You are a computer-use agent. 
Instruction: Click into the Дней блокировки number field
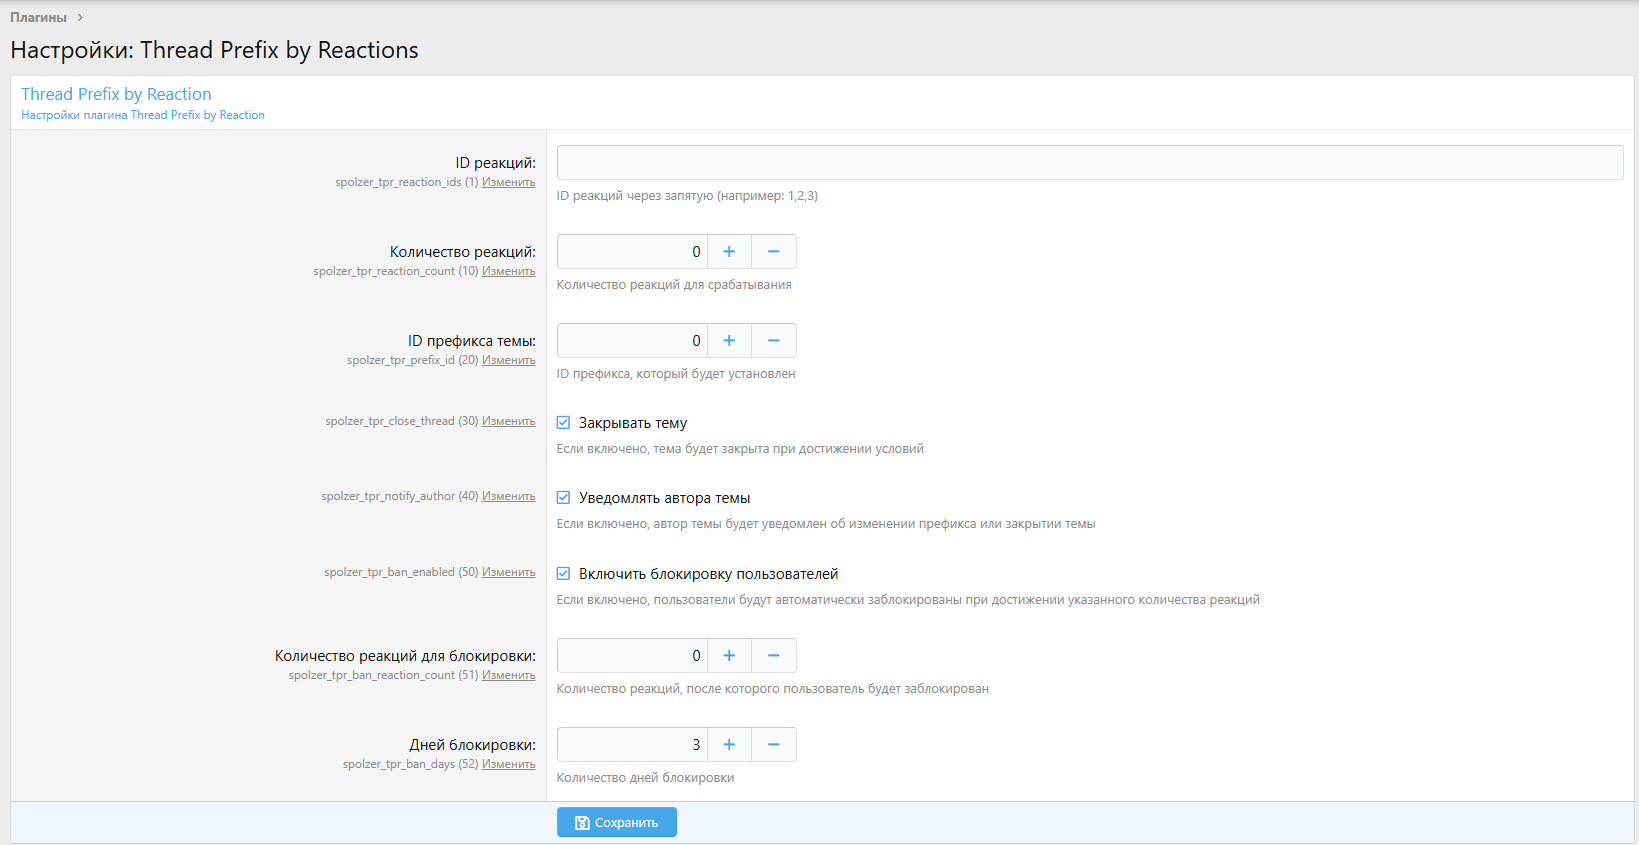631,745
